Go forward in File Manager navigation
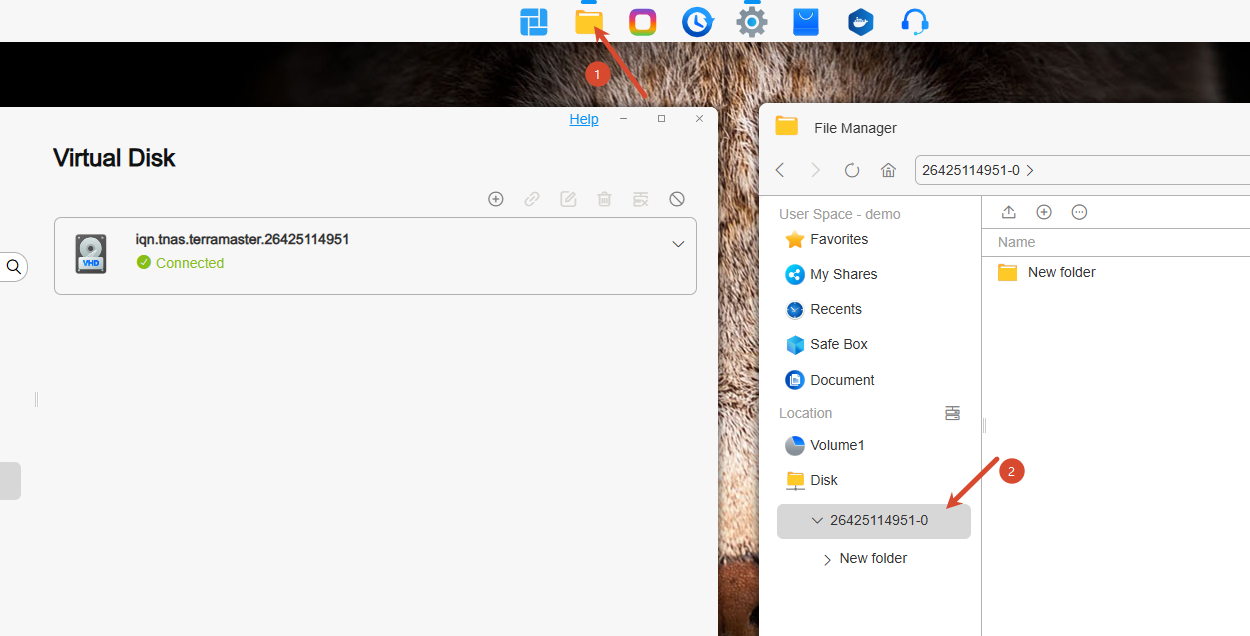 pyautogui.click(x=815, y=170)
